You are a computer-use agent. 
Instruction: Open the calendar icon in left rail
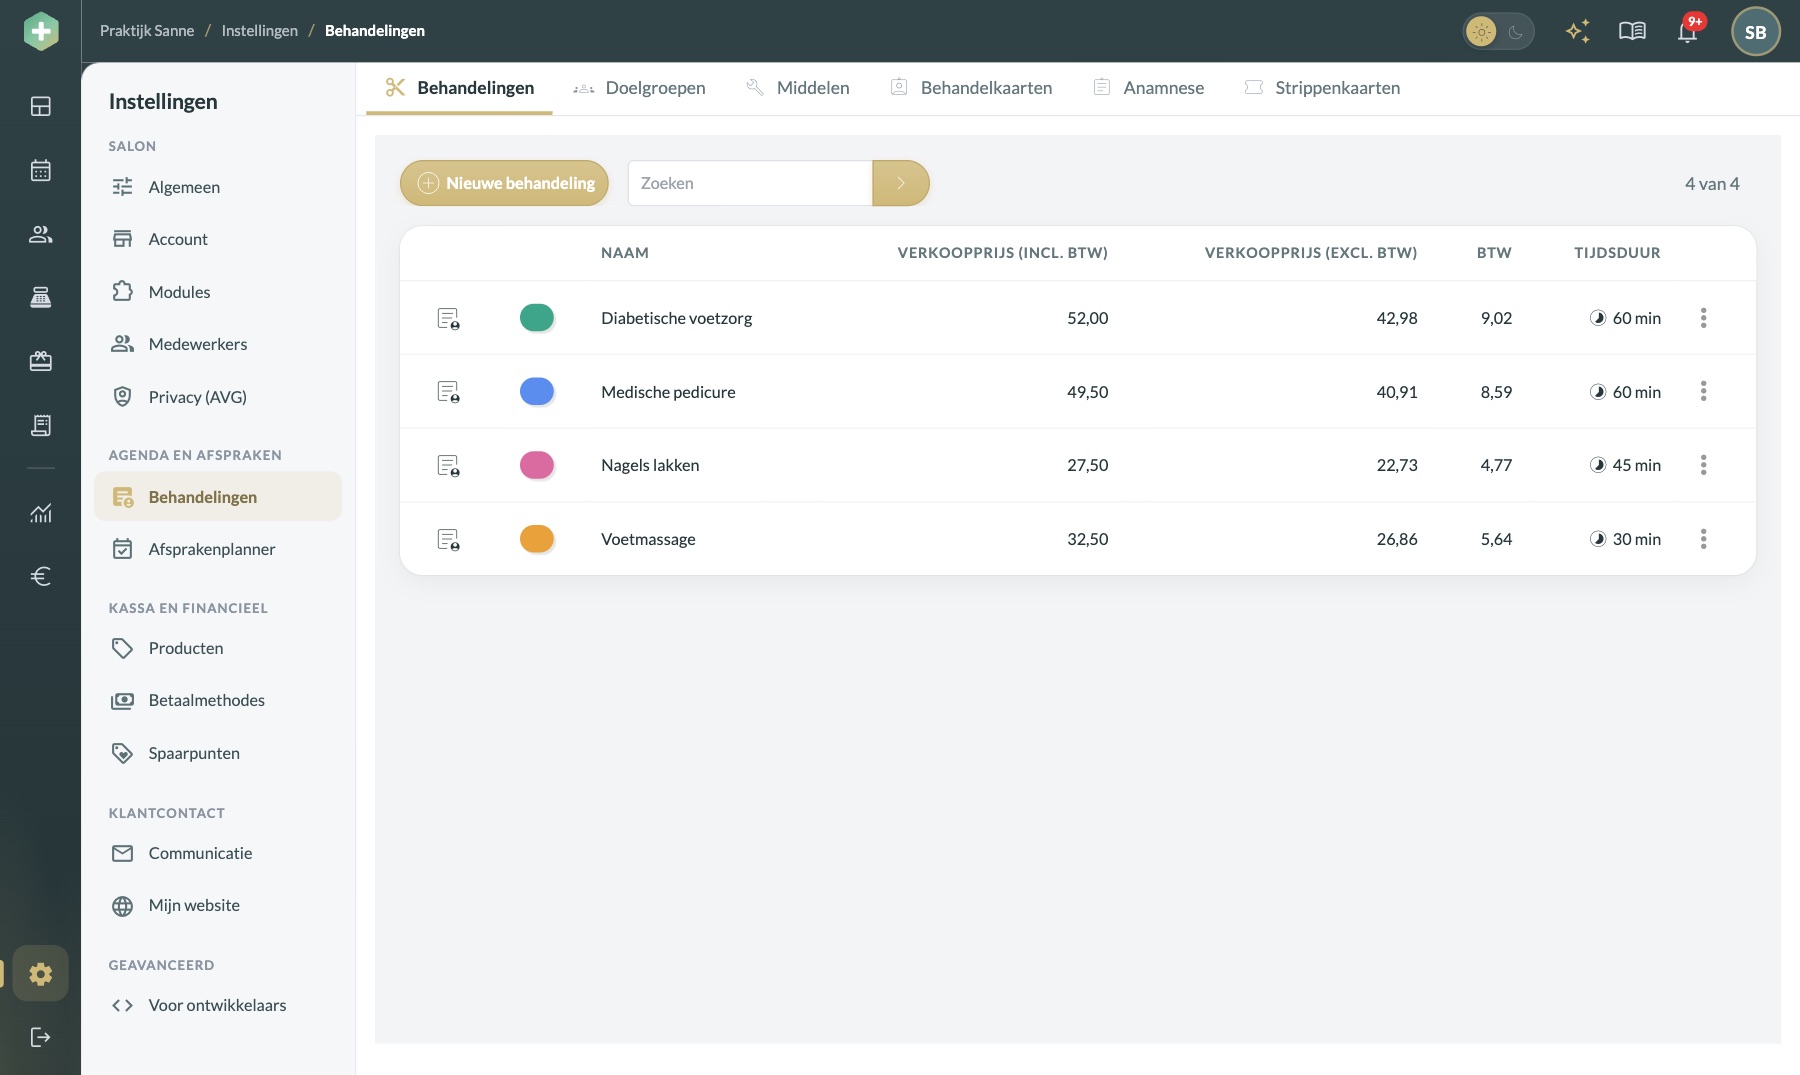41,170
